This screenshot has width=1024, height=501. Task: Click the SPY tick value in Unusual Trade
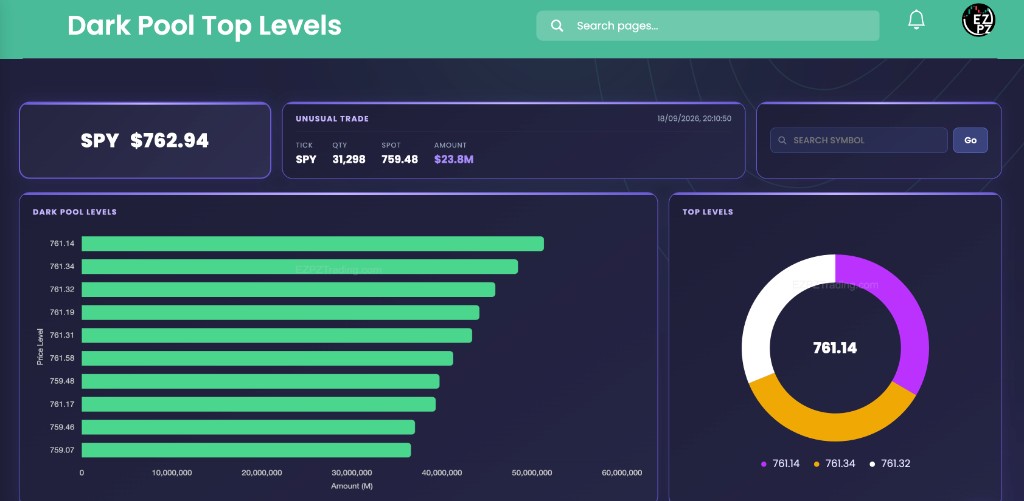pos(306,159)
